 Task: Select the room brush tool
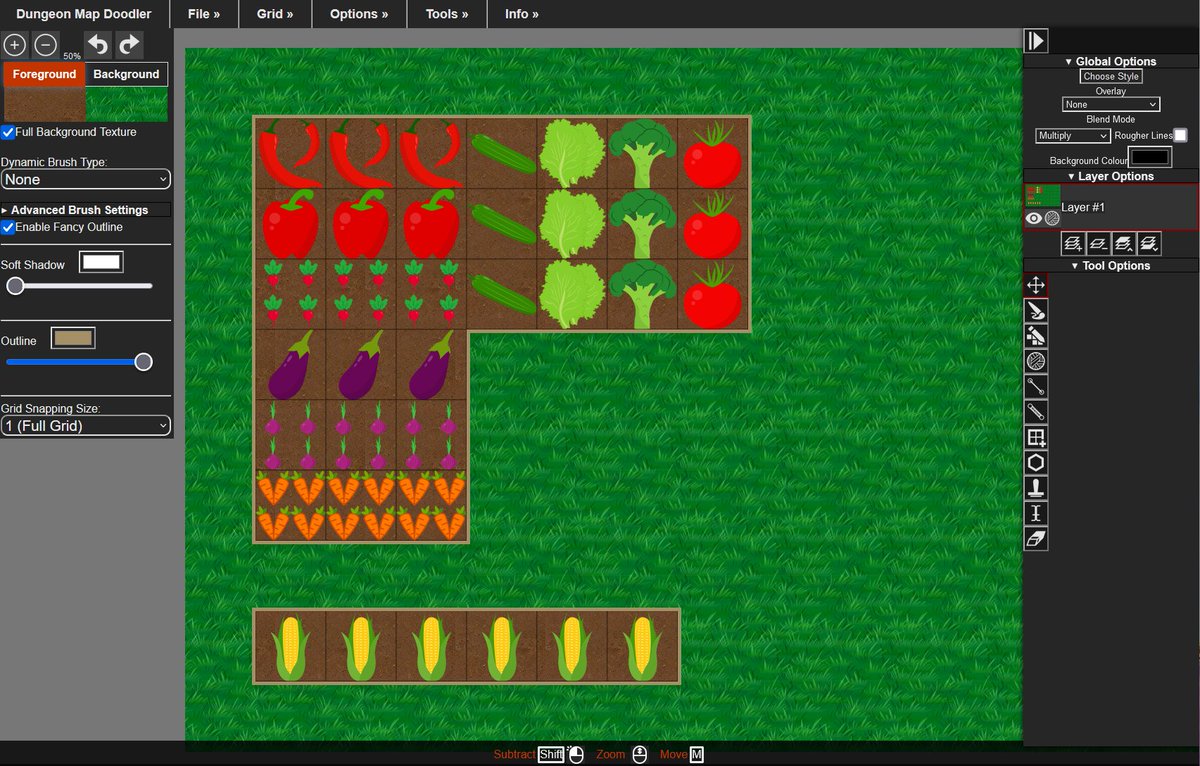pos(1036,311)
